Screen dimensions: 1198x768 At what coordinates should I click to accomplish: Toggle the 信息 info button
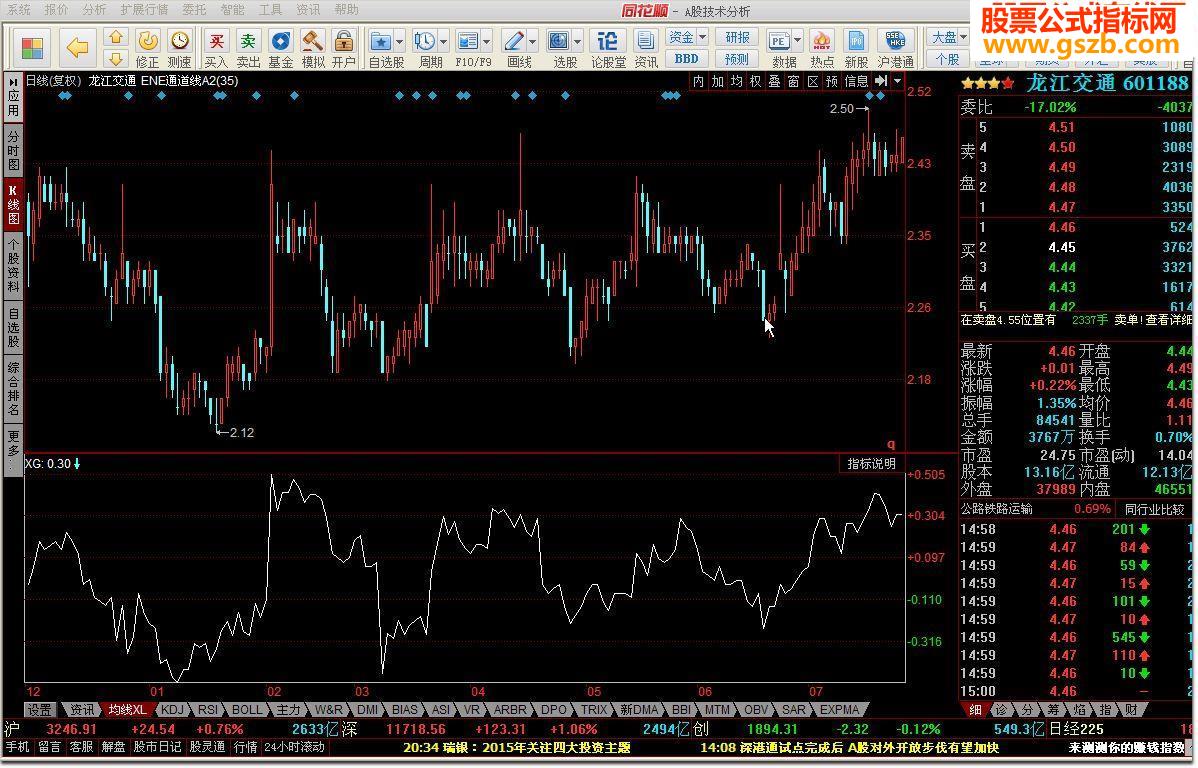click(856, 81)
